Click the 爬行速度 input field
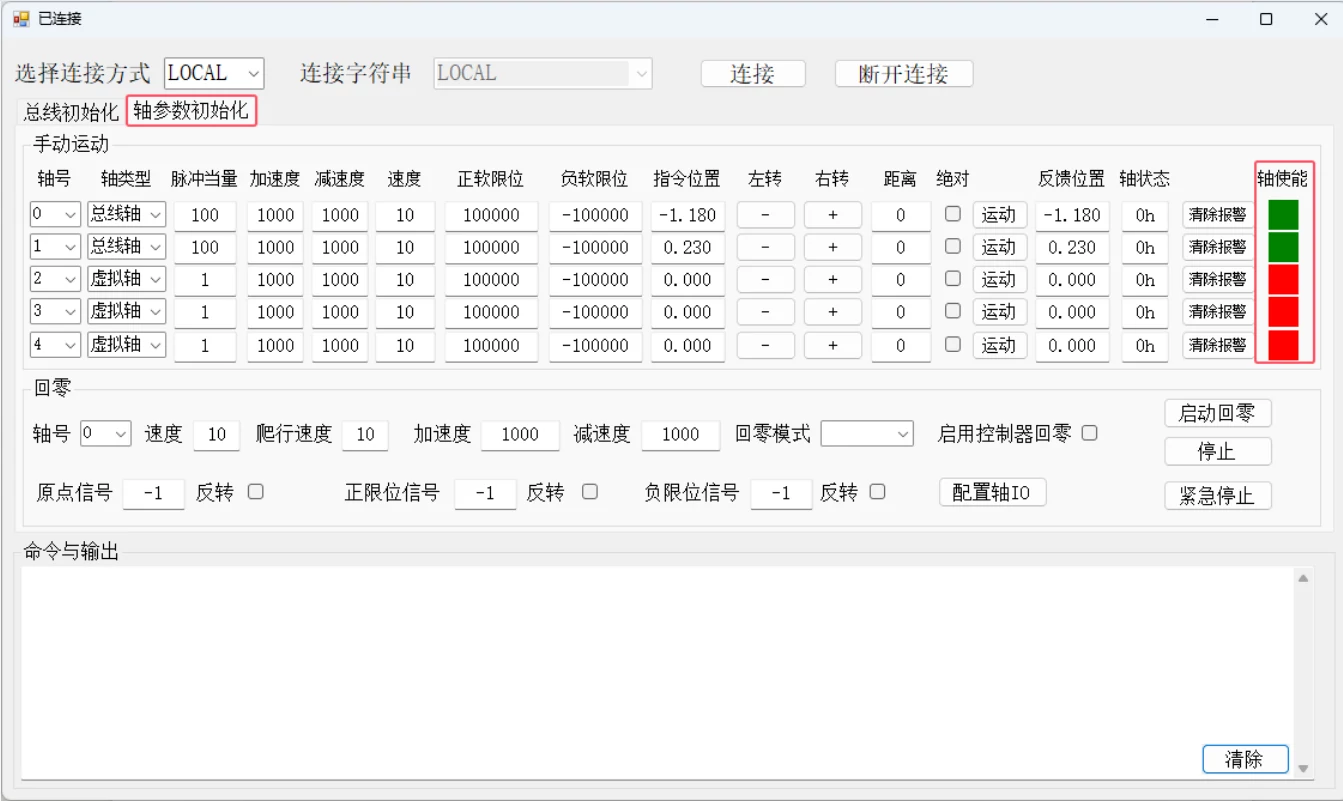The image size is (1343, 801). pos(364,434)
